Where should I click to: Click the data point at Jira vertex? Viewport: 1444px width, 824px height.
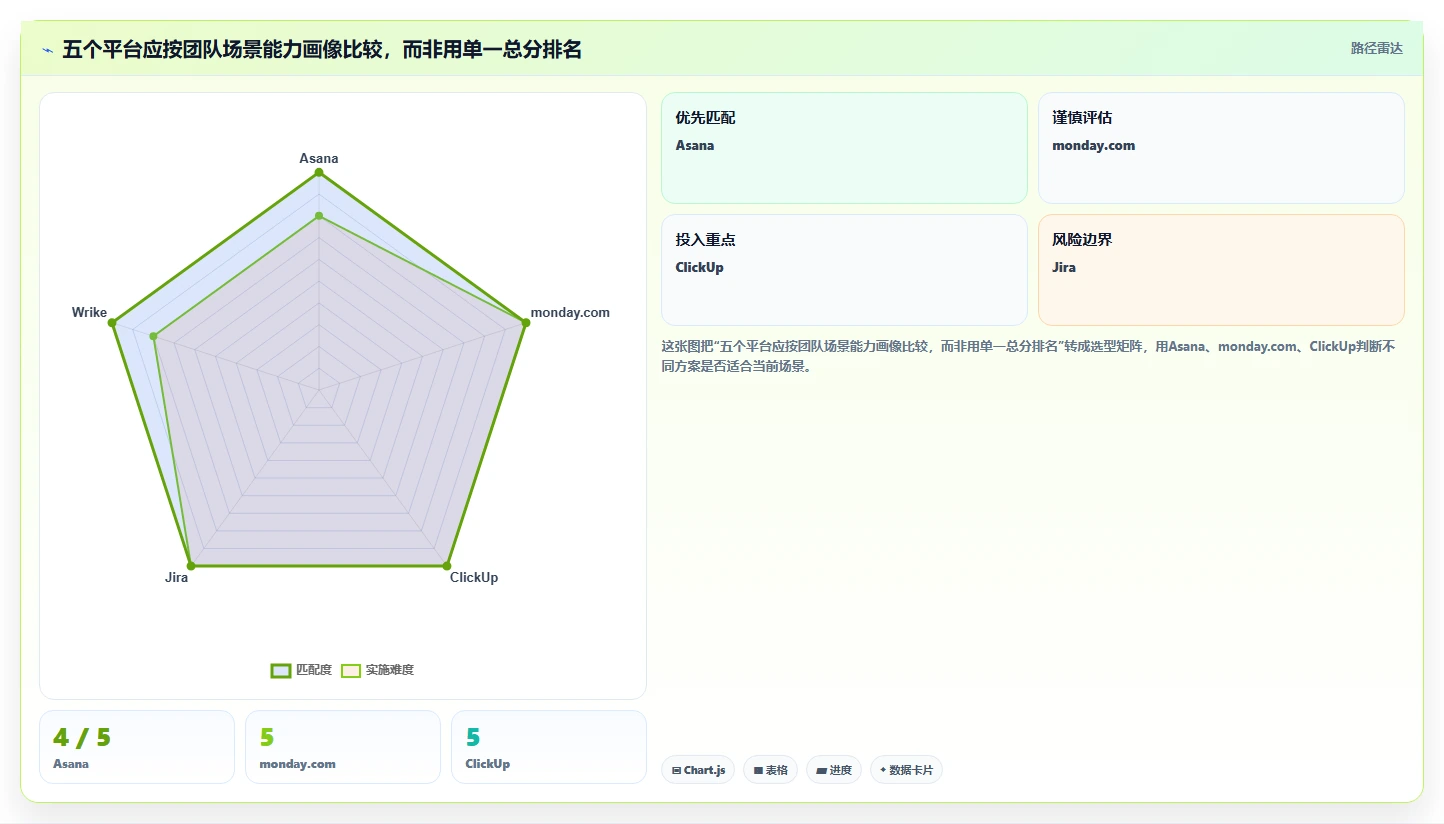coord(191,566)
